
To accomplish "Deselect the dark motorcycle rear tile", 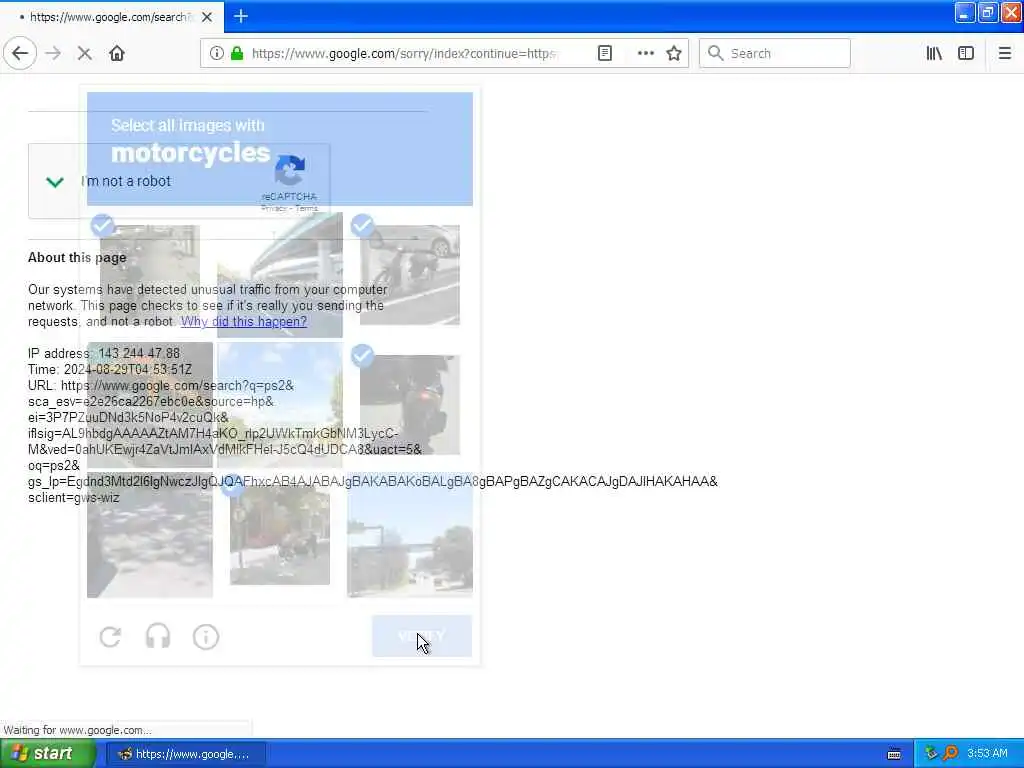I will [409, 405].
